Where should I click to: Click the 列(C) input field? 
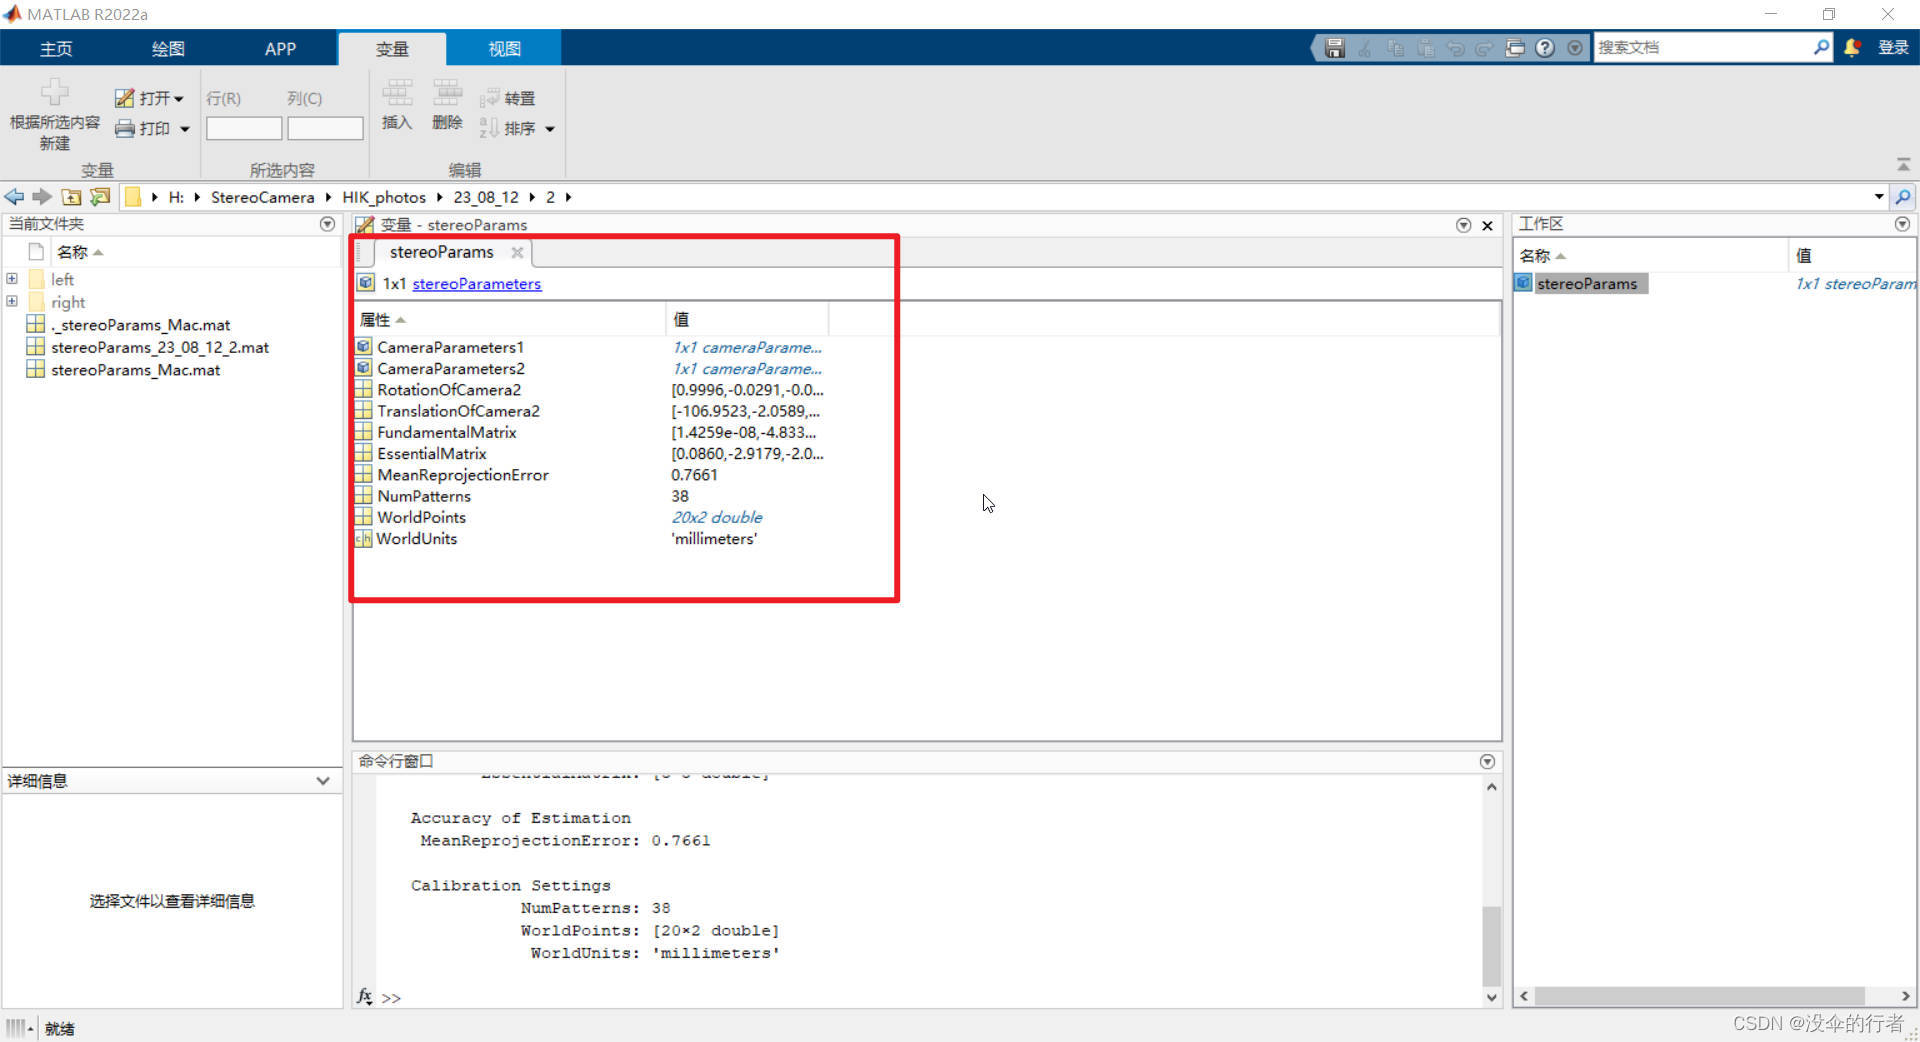coord(325,128)
